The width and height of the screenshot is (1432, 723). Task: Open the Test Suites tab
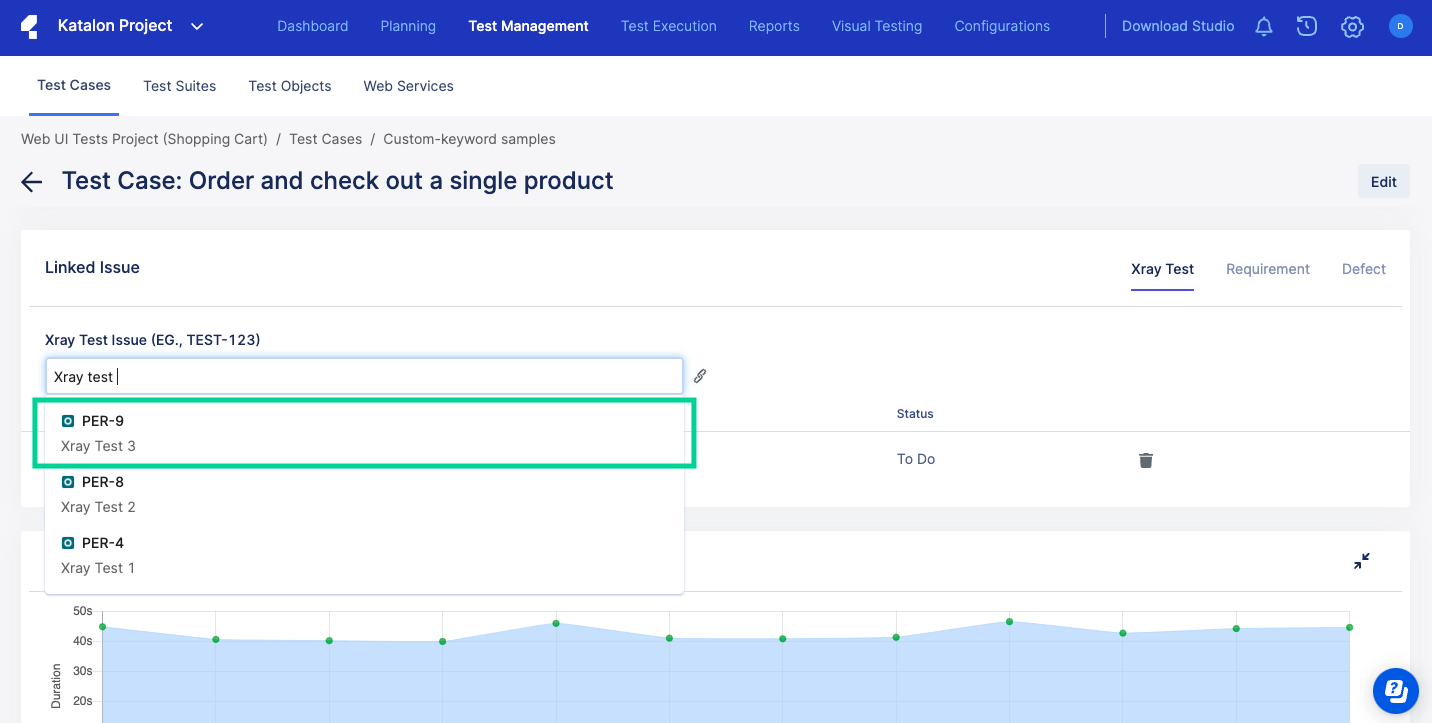coord(179,86)
